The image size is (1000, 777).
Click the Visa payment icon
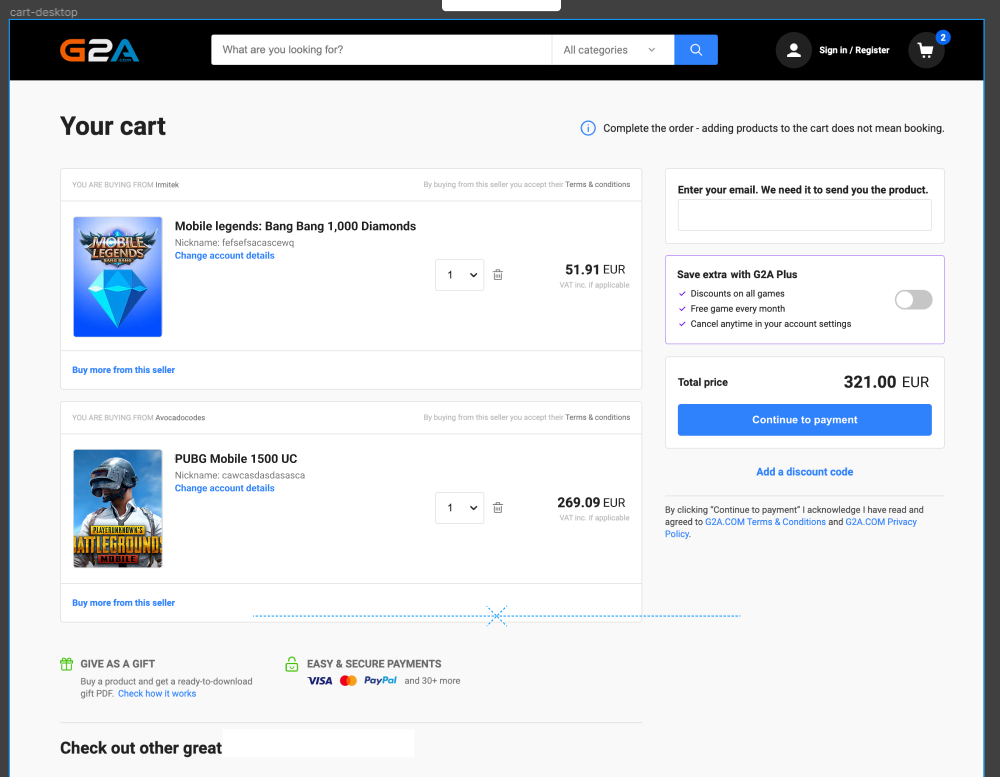coord(319,680)
